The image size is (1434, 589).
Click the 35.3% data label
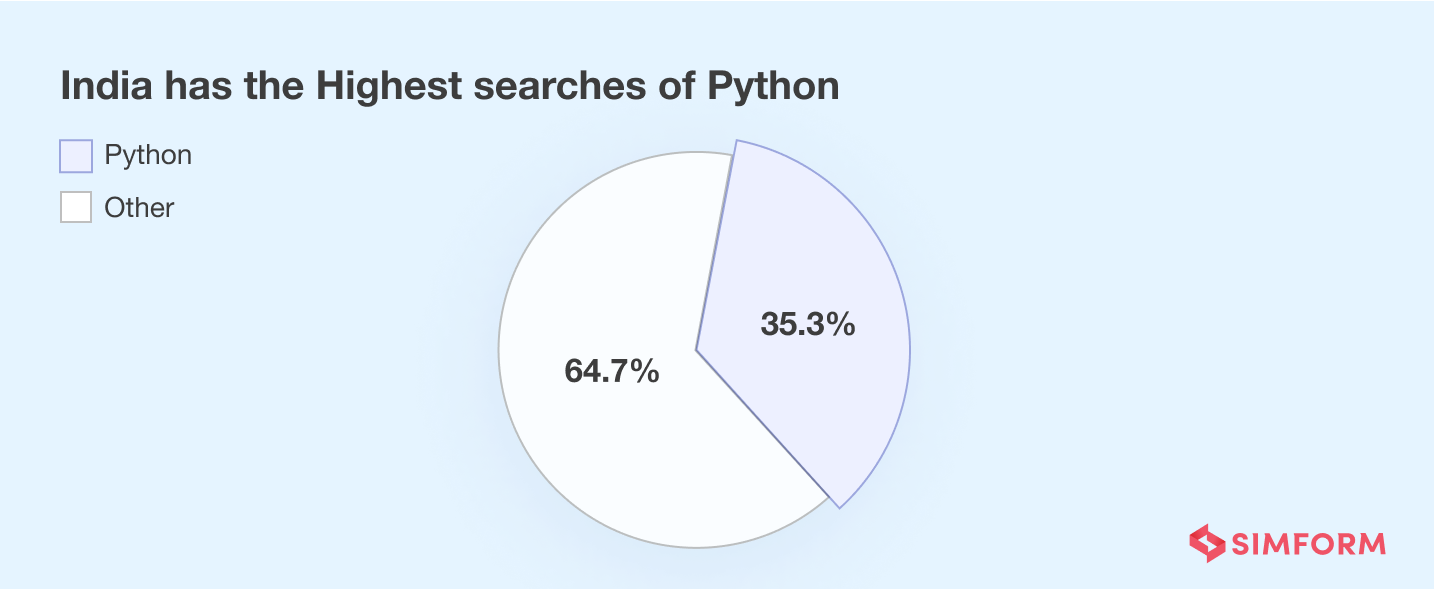[807, 324]
